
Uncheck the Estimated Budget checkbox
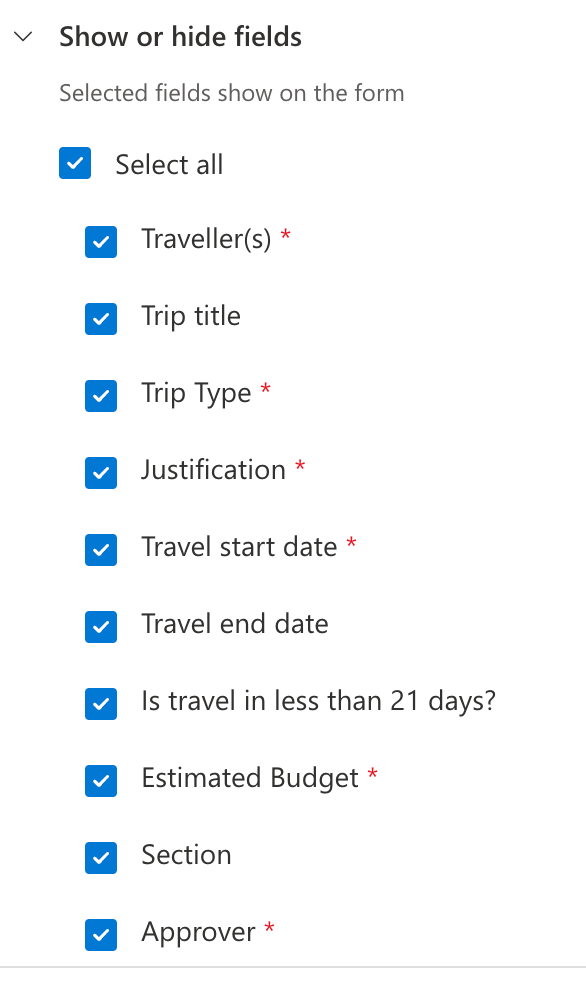pyautogui.click(x=101, y=781)
